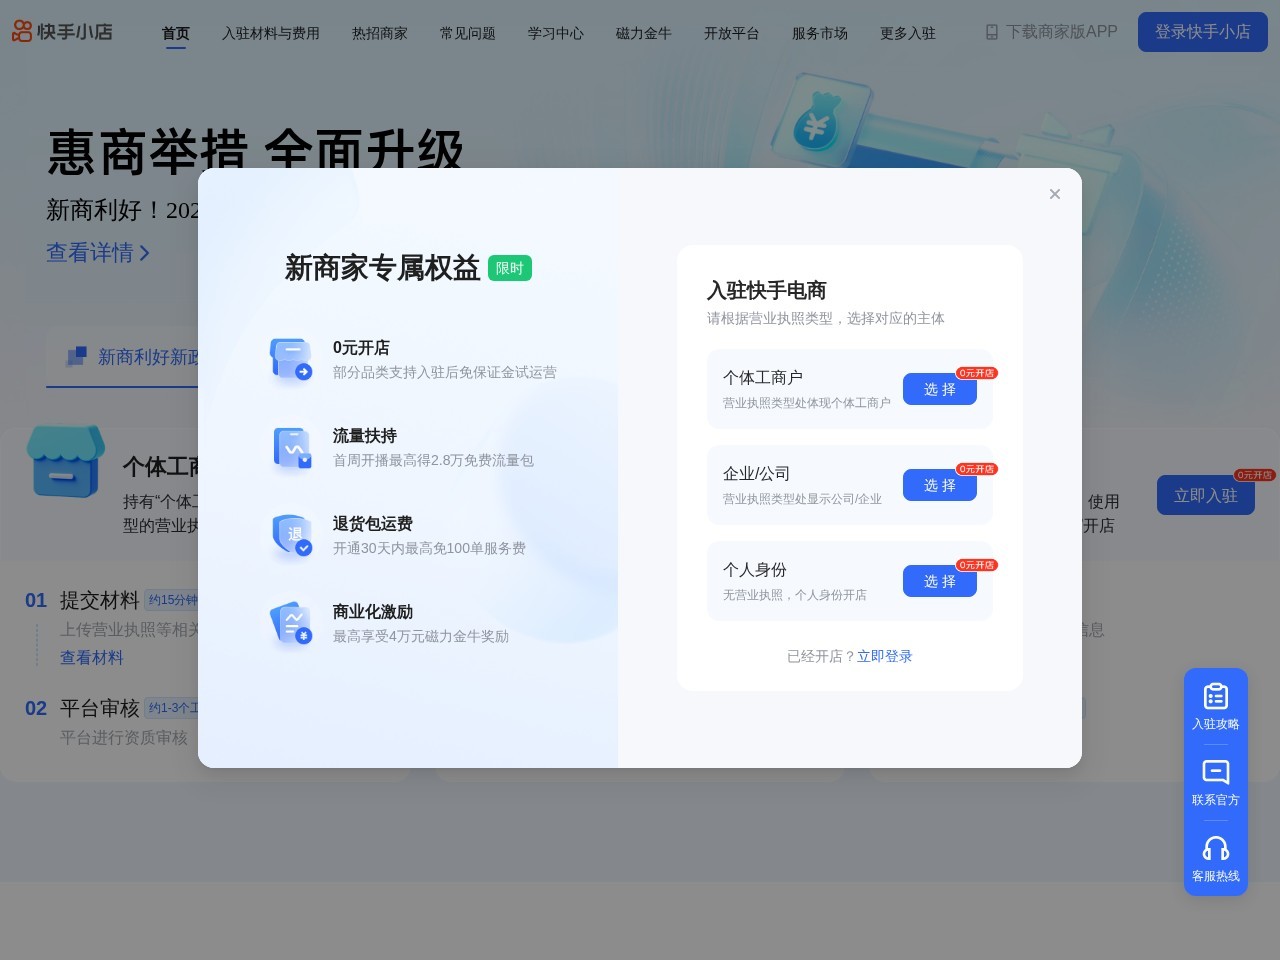Screen dimensions: 1280x960
Task: Open the 学习中心 nav item
Action: click(x=556, y=33)
